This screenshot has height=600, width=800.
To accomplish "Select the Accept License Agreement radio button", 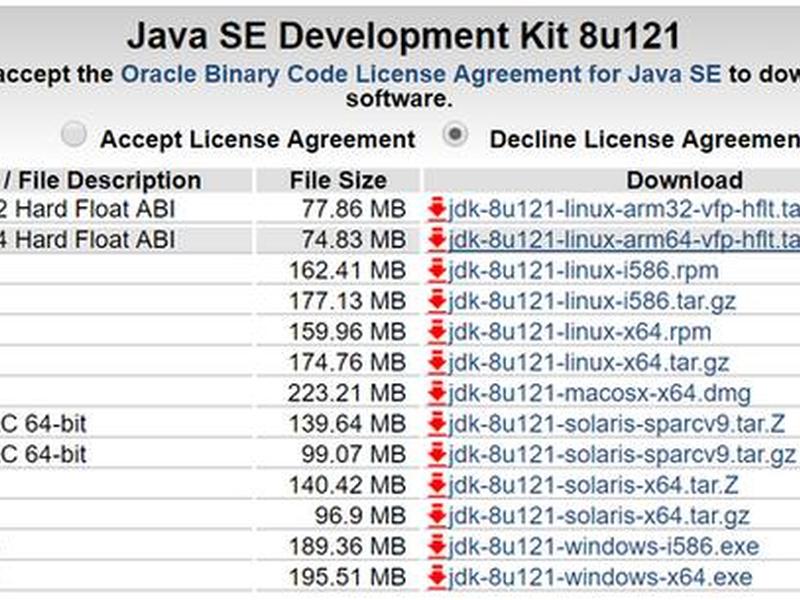I will [73, 135].
